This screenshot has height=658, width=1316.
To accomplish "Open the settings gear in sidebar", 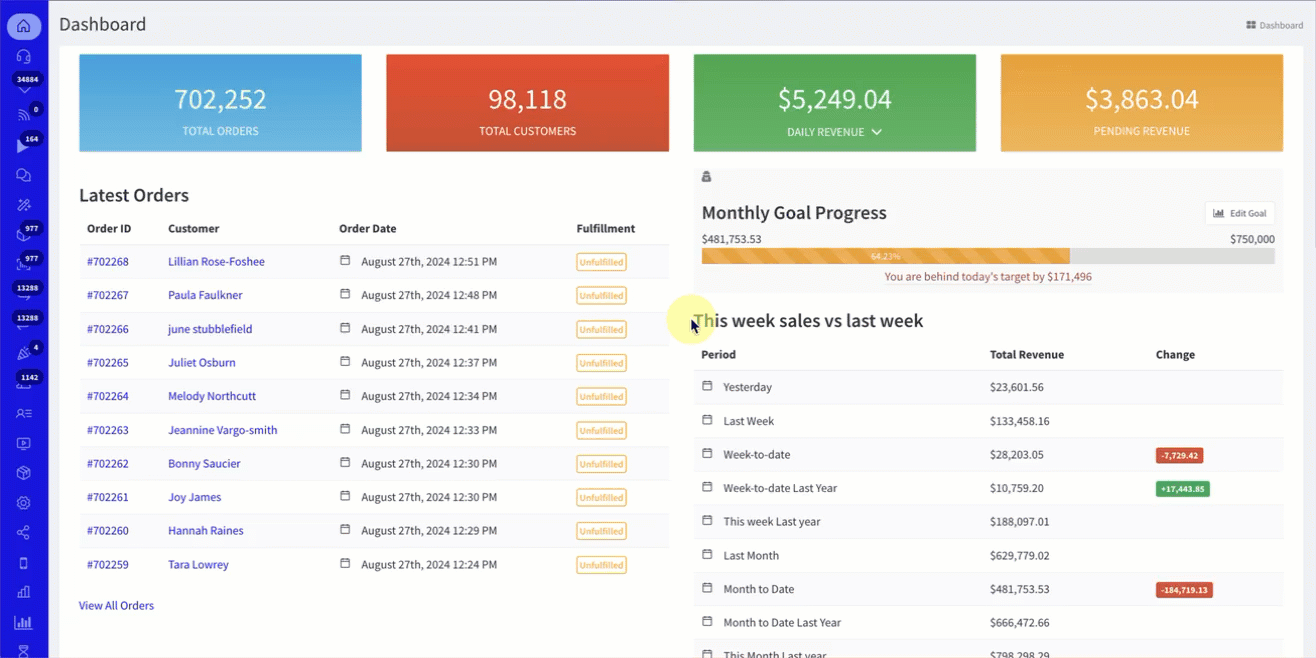I will tap(23, 503).
